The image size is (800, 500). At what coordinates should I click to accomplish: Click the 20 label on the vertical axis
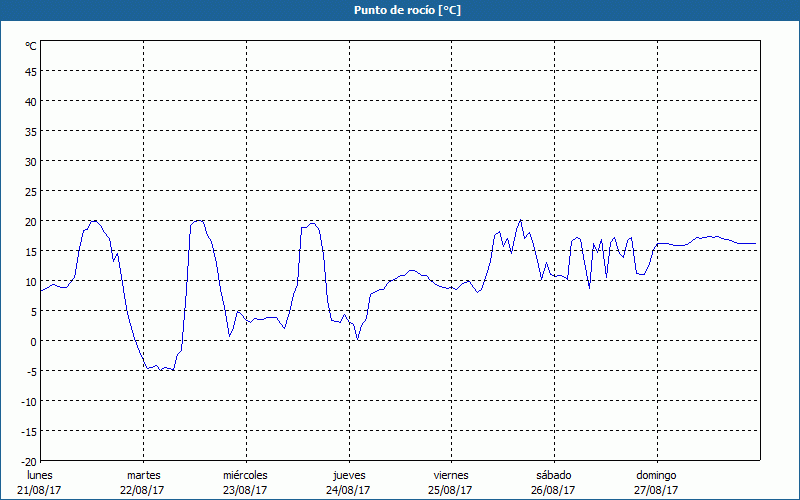click(30, 221)
